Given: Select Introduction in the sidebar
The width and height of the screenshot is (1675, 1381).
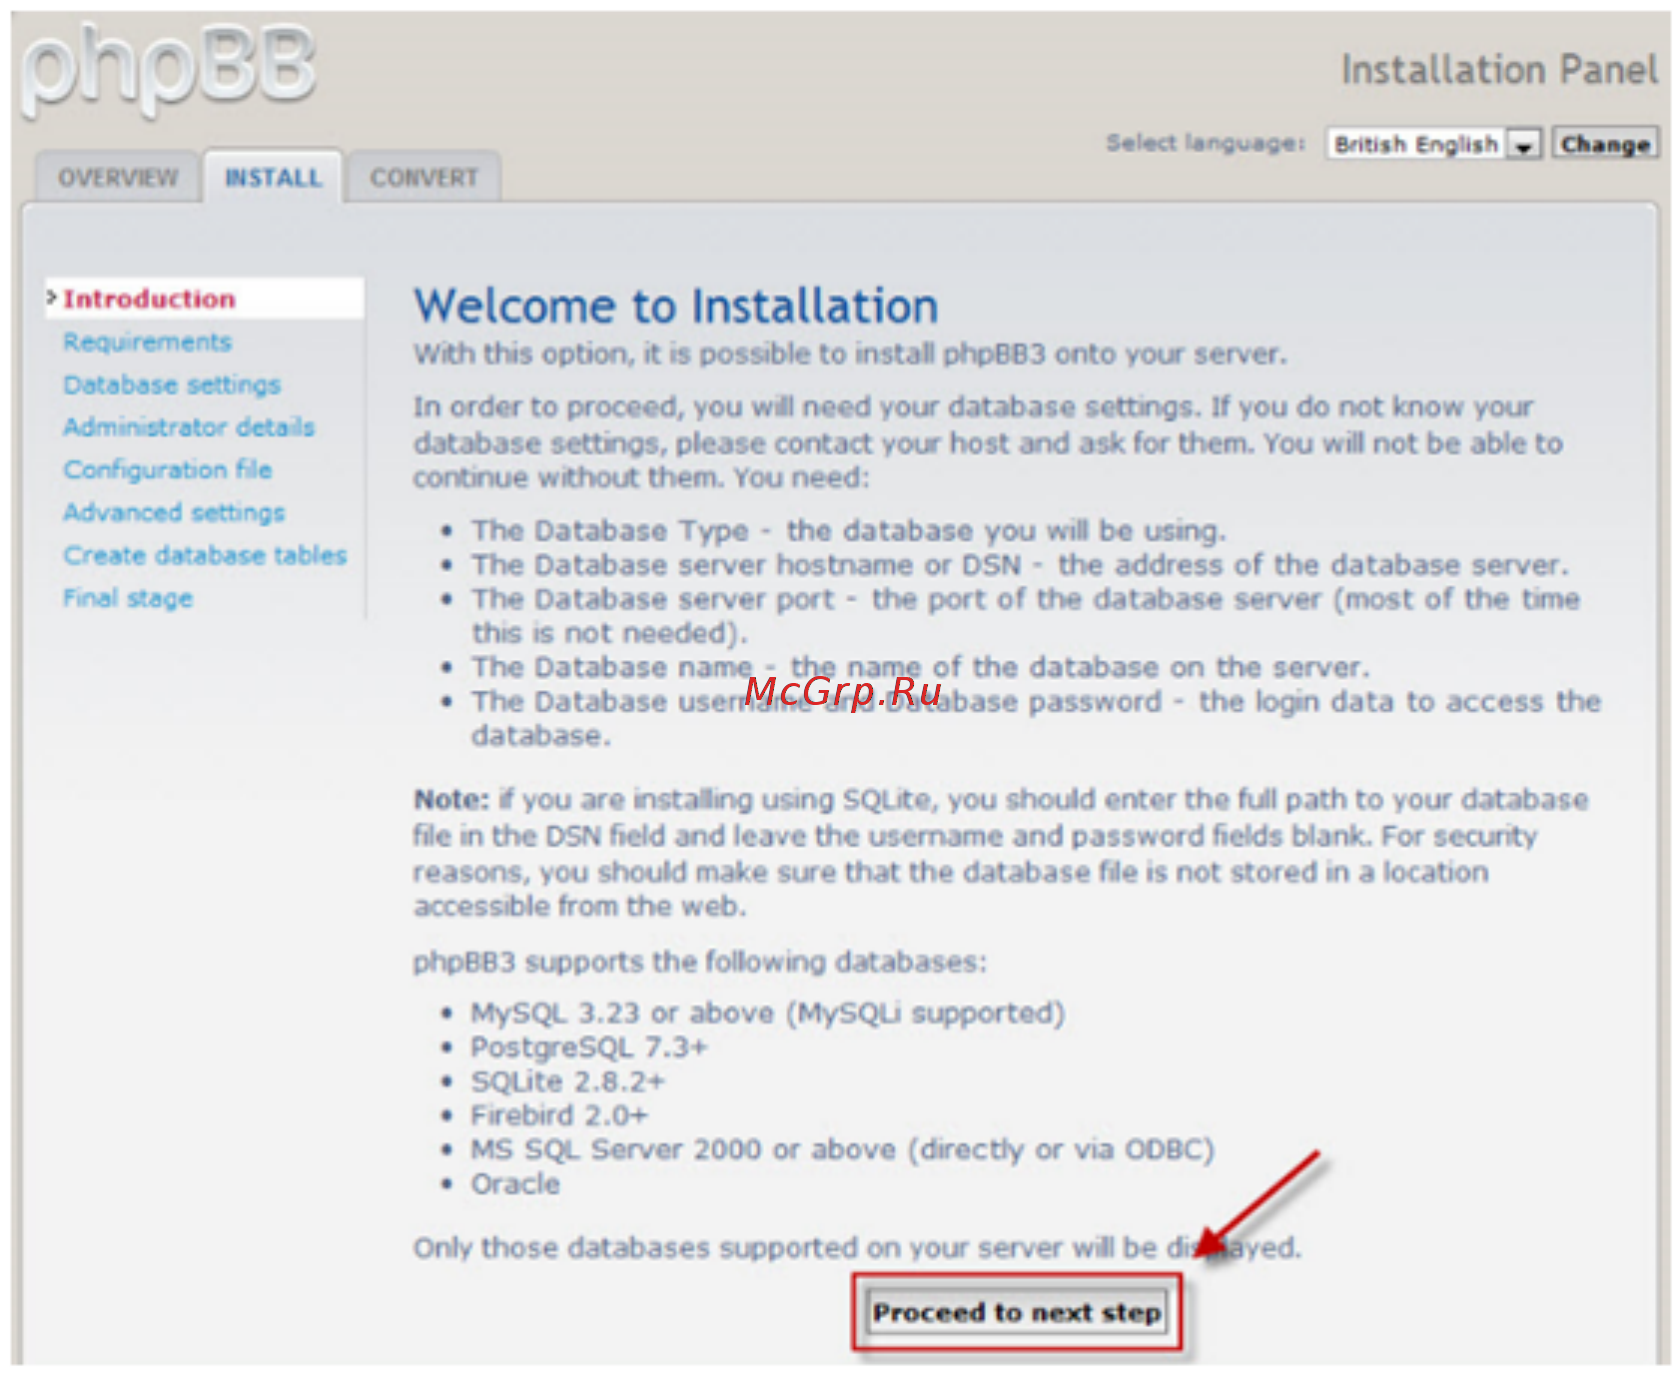Looking at the screenshot, I should [204, 299].
